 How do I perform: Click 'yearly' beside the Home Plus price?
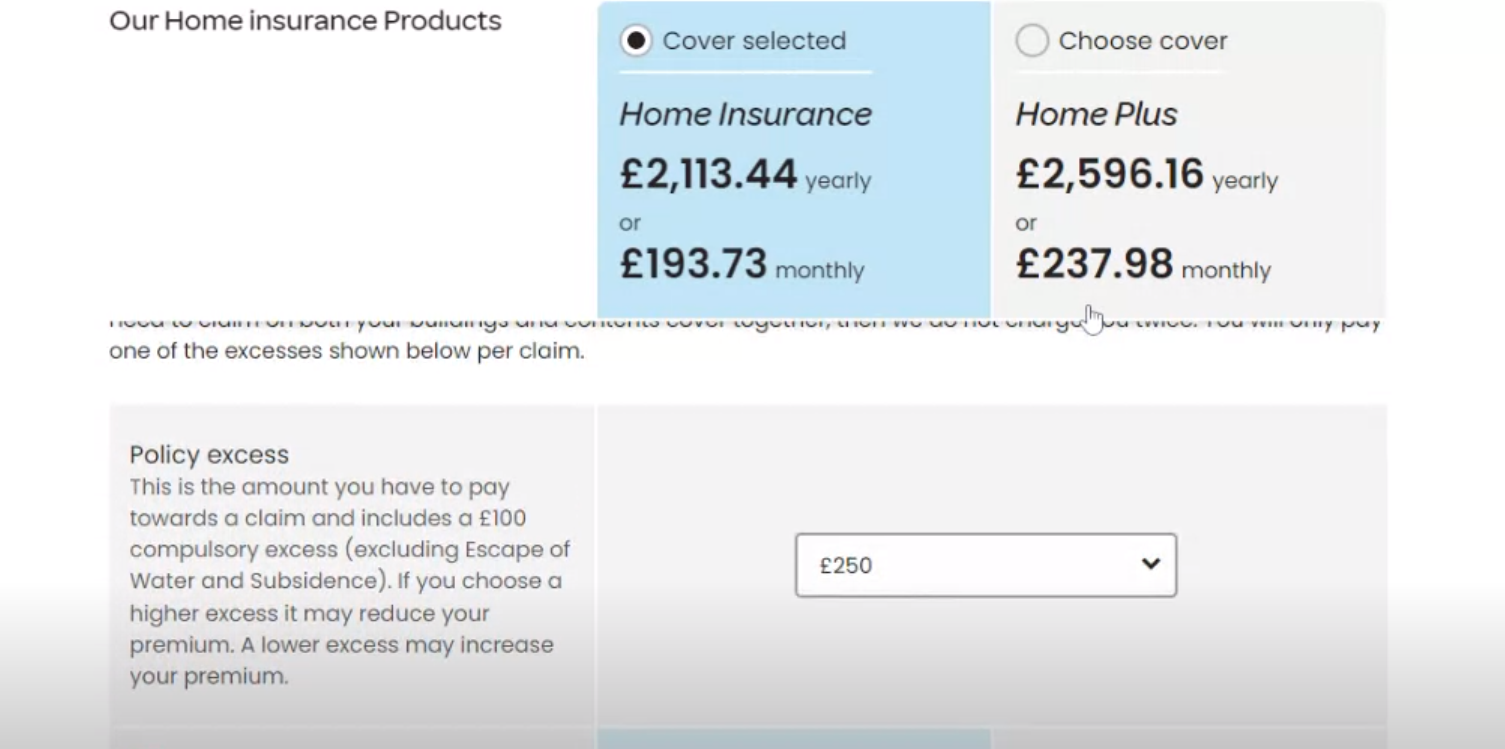tap(1245, 181)
